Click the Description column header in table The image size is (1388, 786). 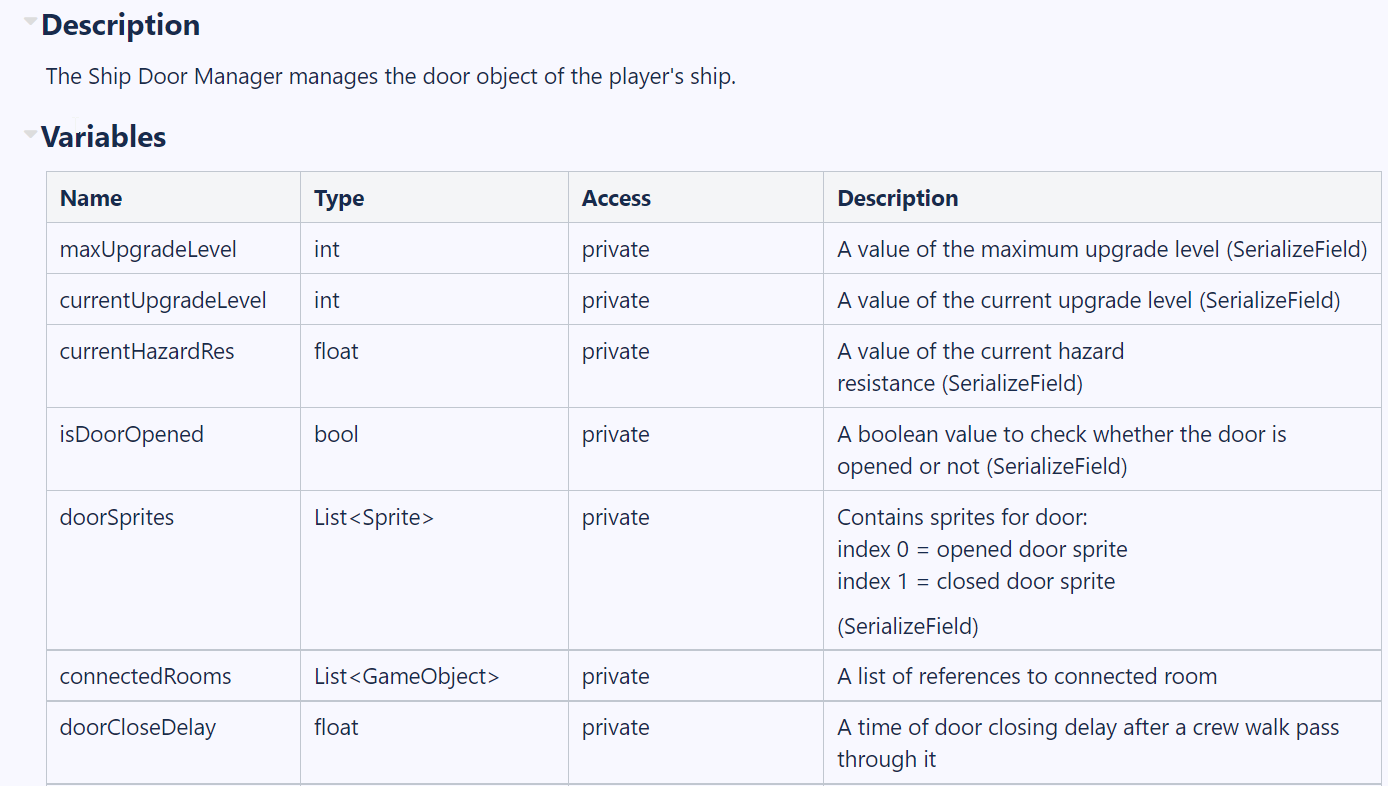(x=1102, y=198)
